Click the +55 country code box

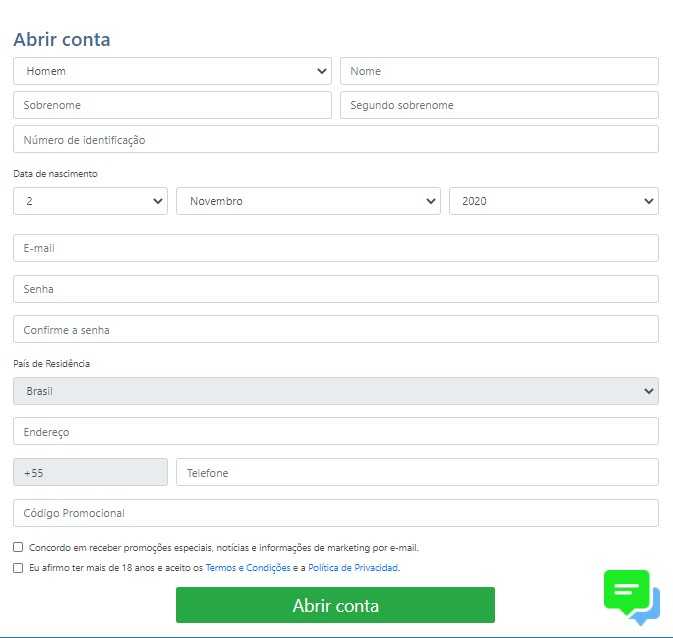point(91,472)
